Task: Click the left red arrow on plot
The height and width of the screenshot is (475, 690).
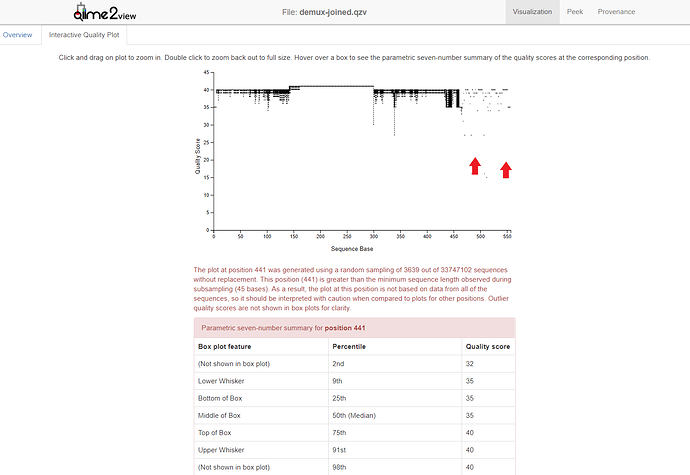Action: coord(475,165)
